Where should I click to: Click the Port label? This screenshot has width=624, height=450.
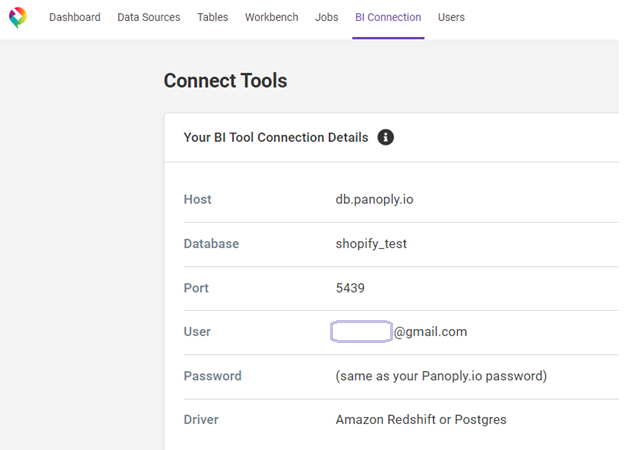click(x=196, y=288)
